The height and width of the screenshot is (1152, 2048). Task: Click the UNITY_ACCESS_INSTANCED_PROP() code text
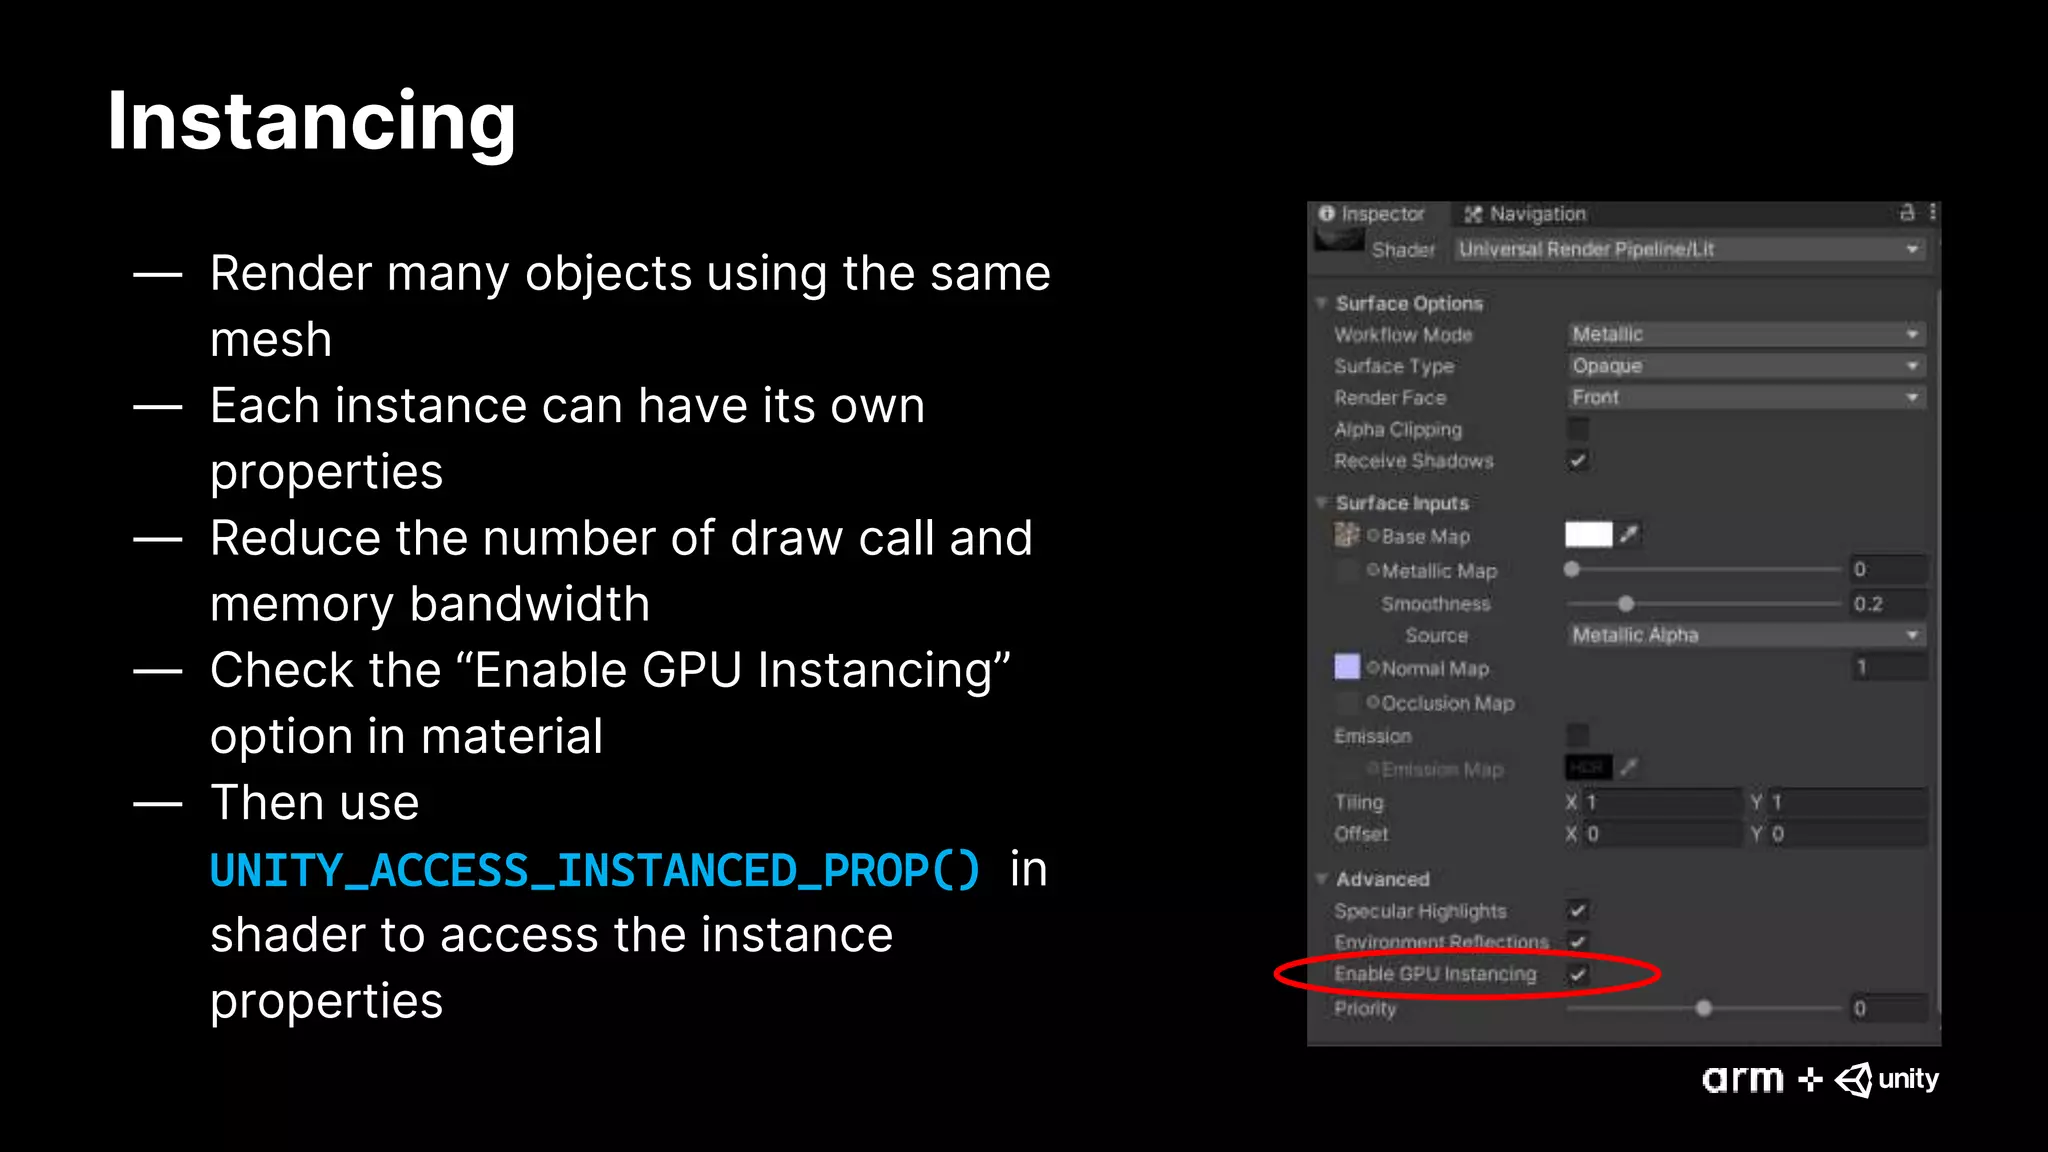tap(595, 870)
